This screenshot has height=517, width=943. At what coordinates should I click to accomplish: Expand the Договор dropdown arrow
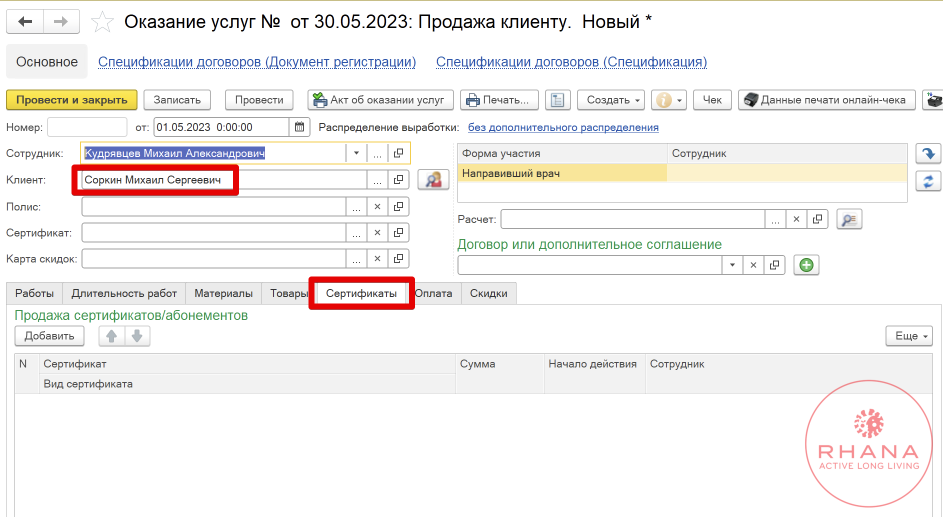(732, 265)
